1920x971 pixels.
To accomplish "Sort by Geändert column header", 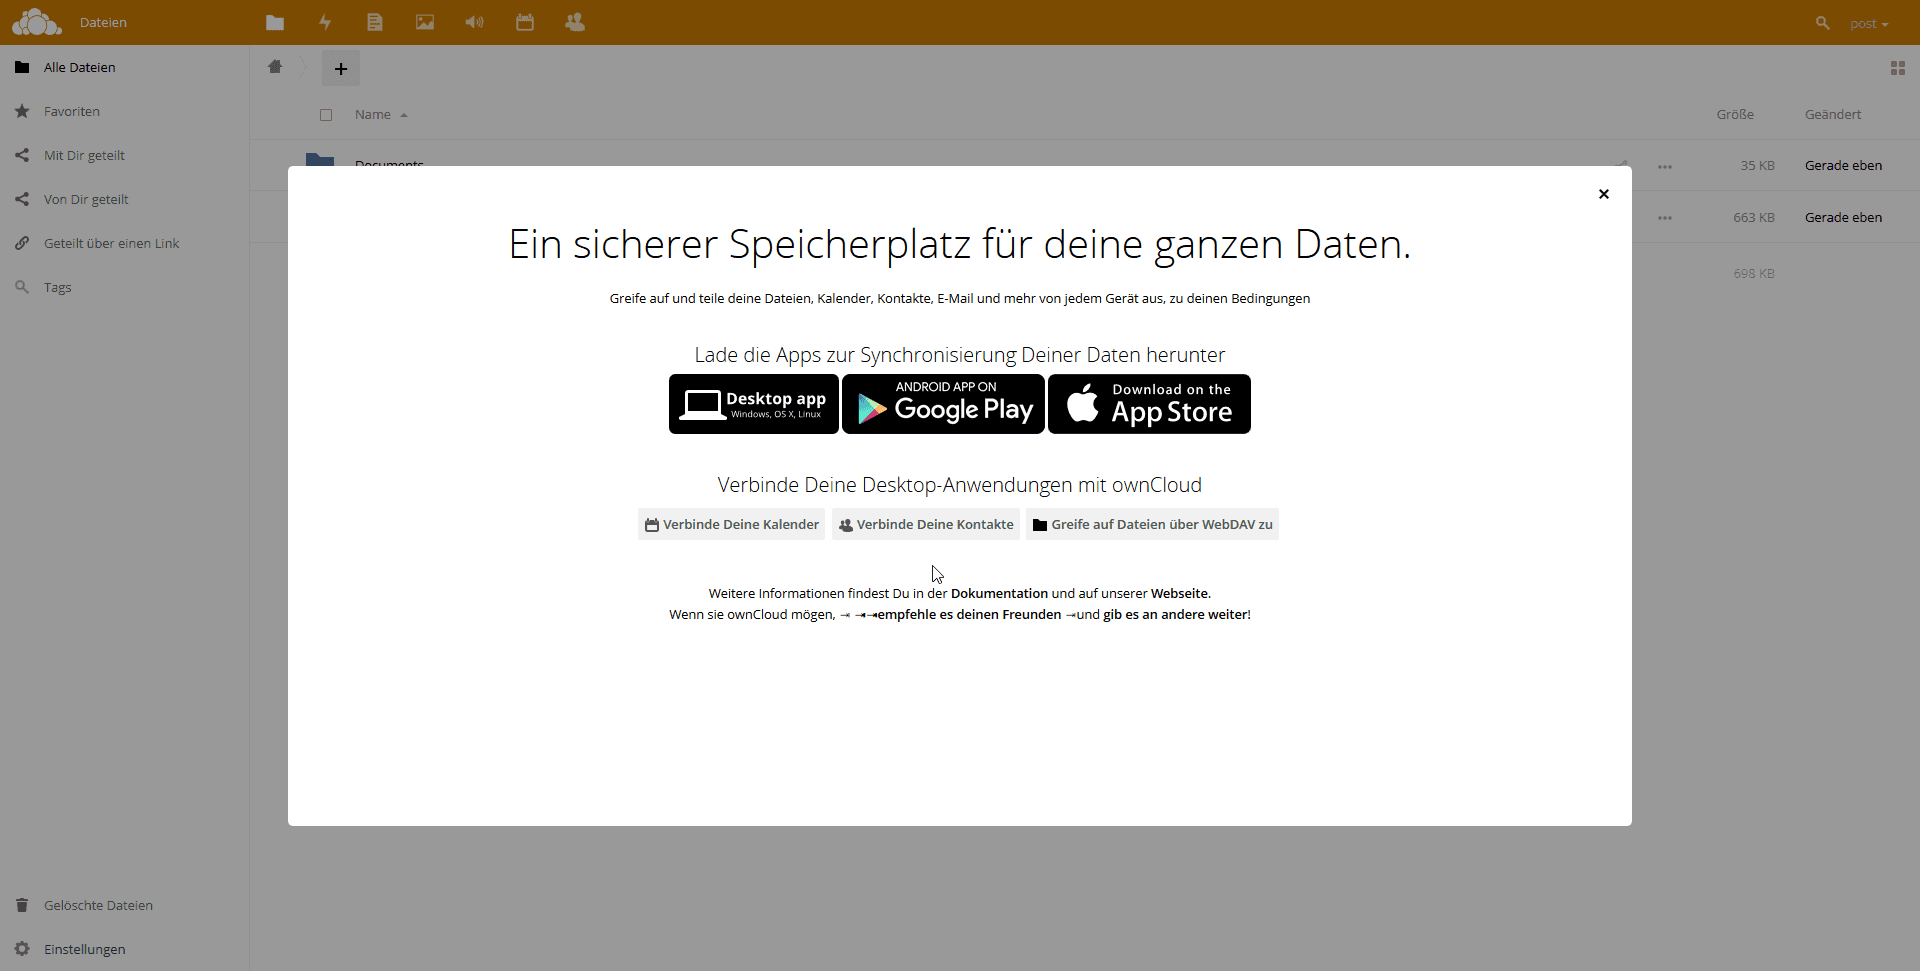I will click(1833, 114).
